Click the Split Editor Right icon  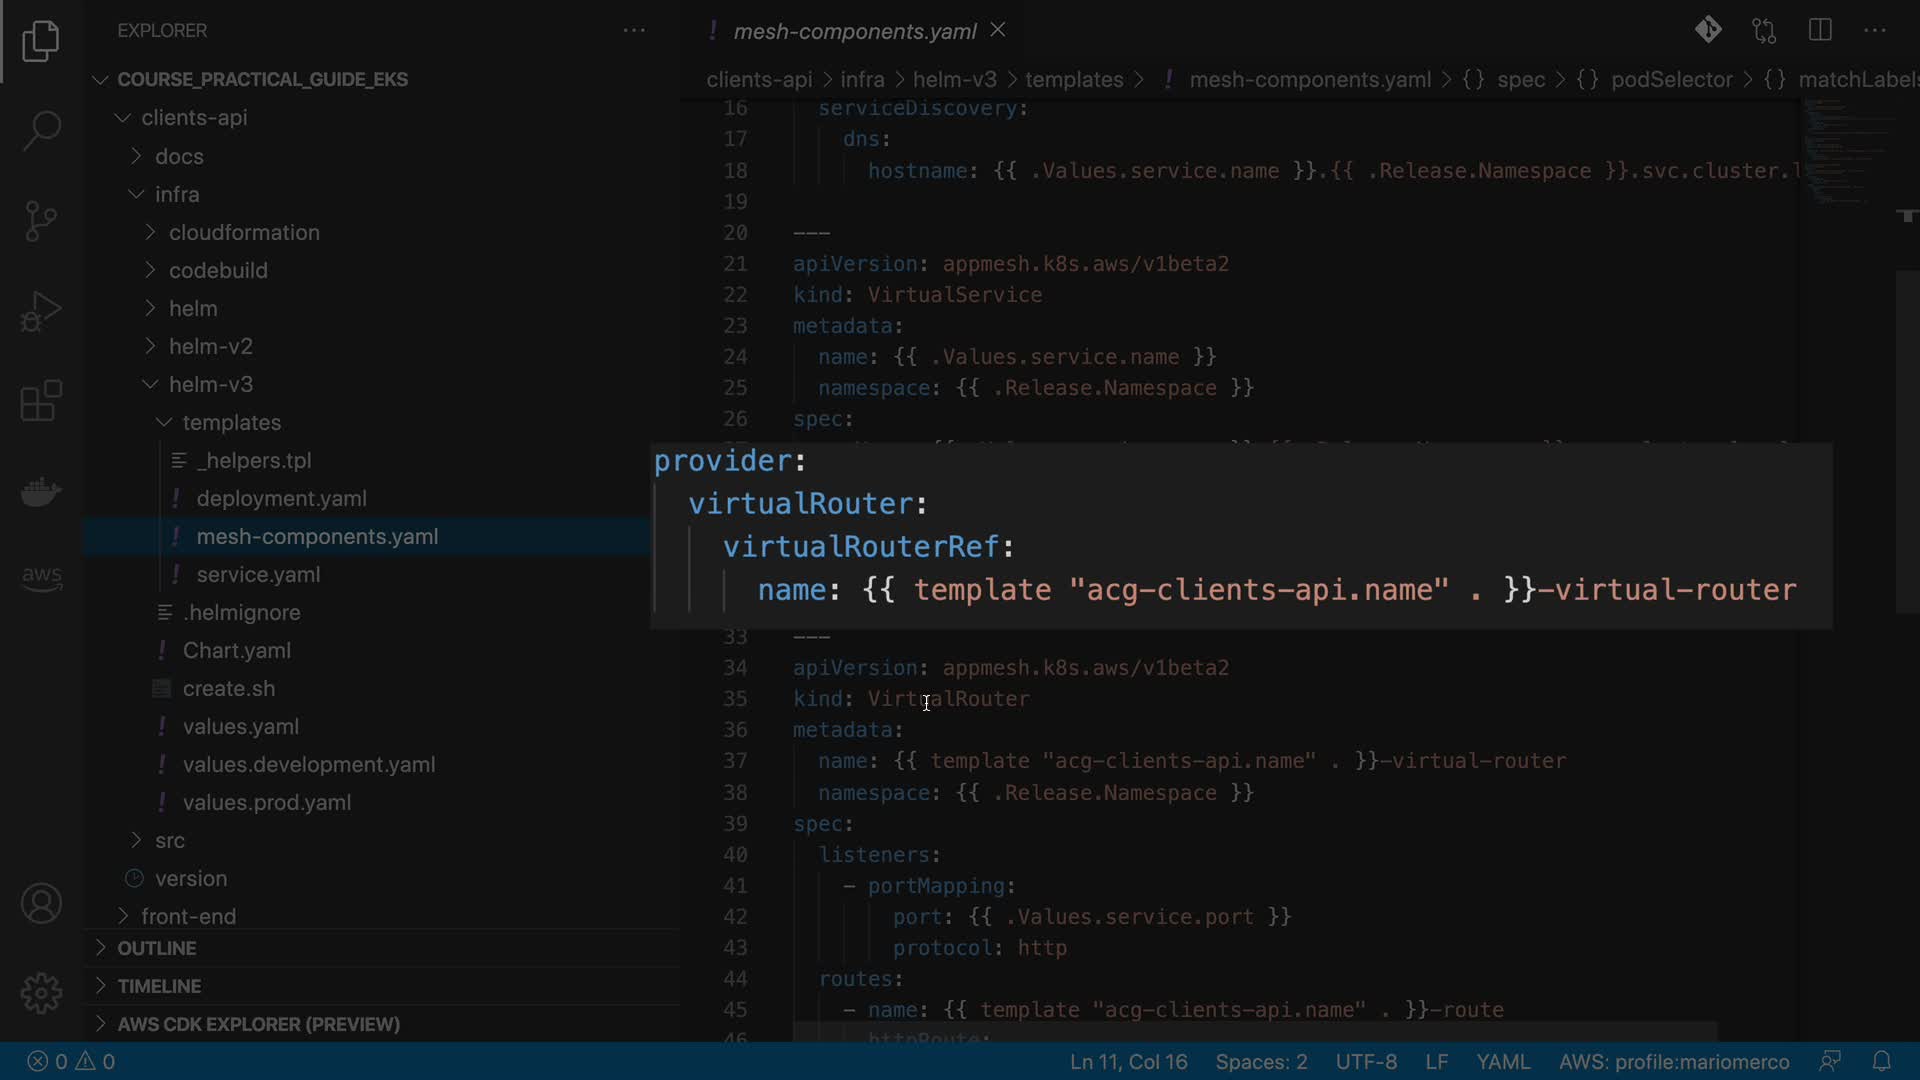(x=1820, y=30)
